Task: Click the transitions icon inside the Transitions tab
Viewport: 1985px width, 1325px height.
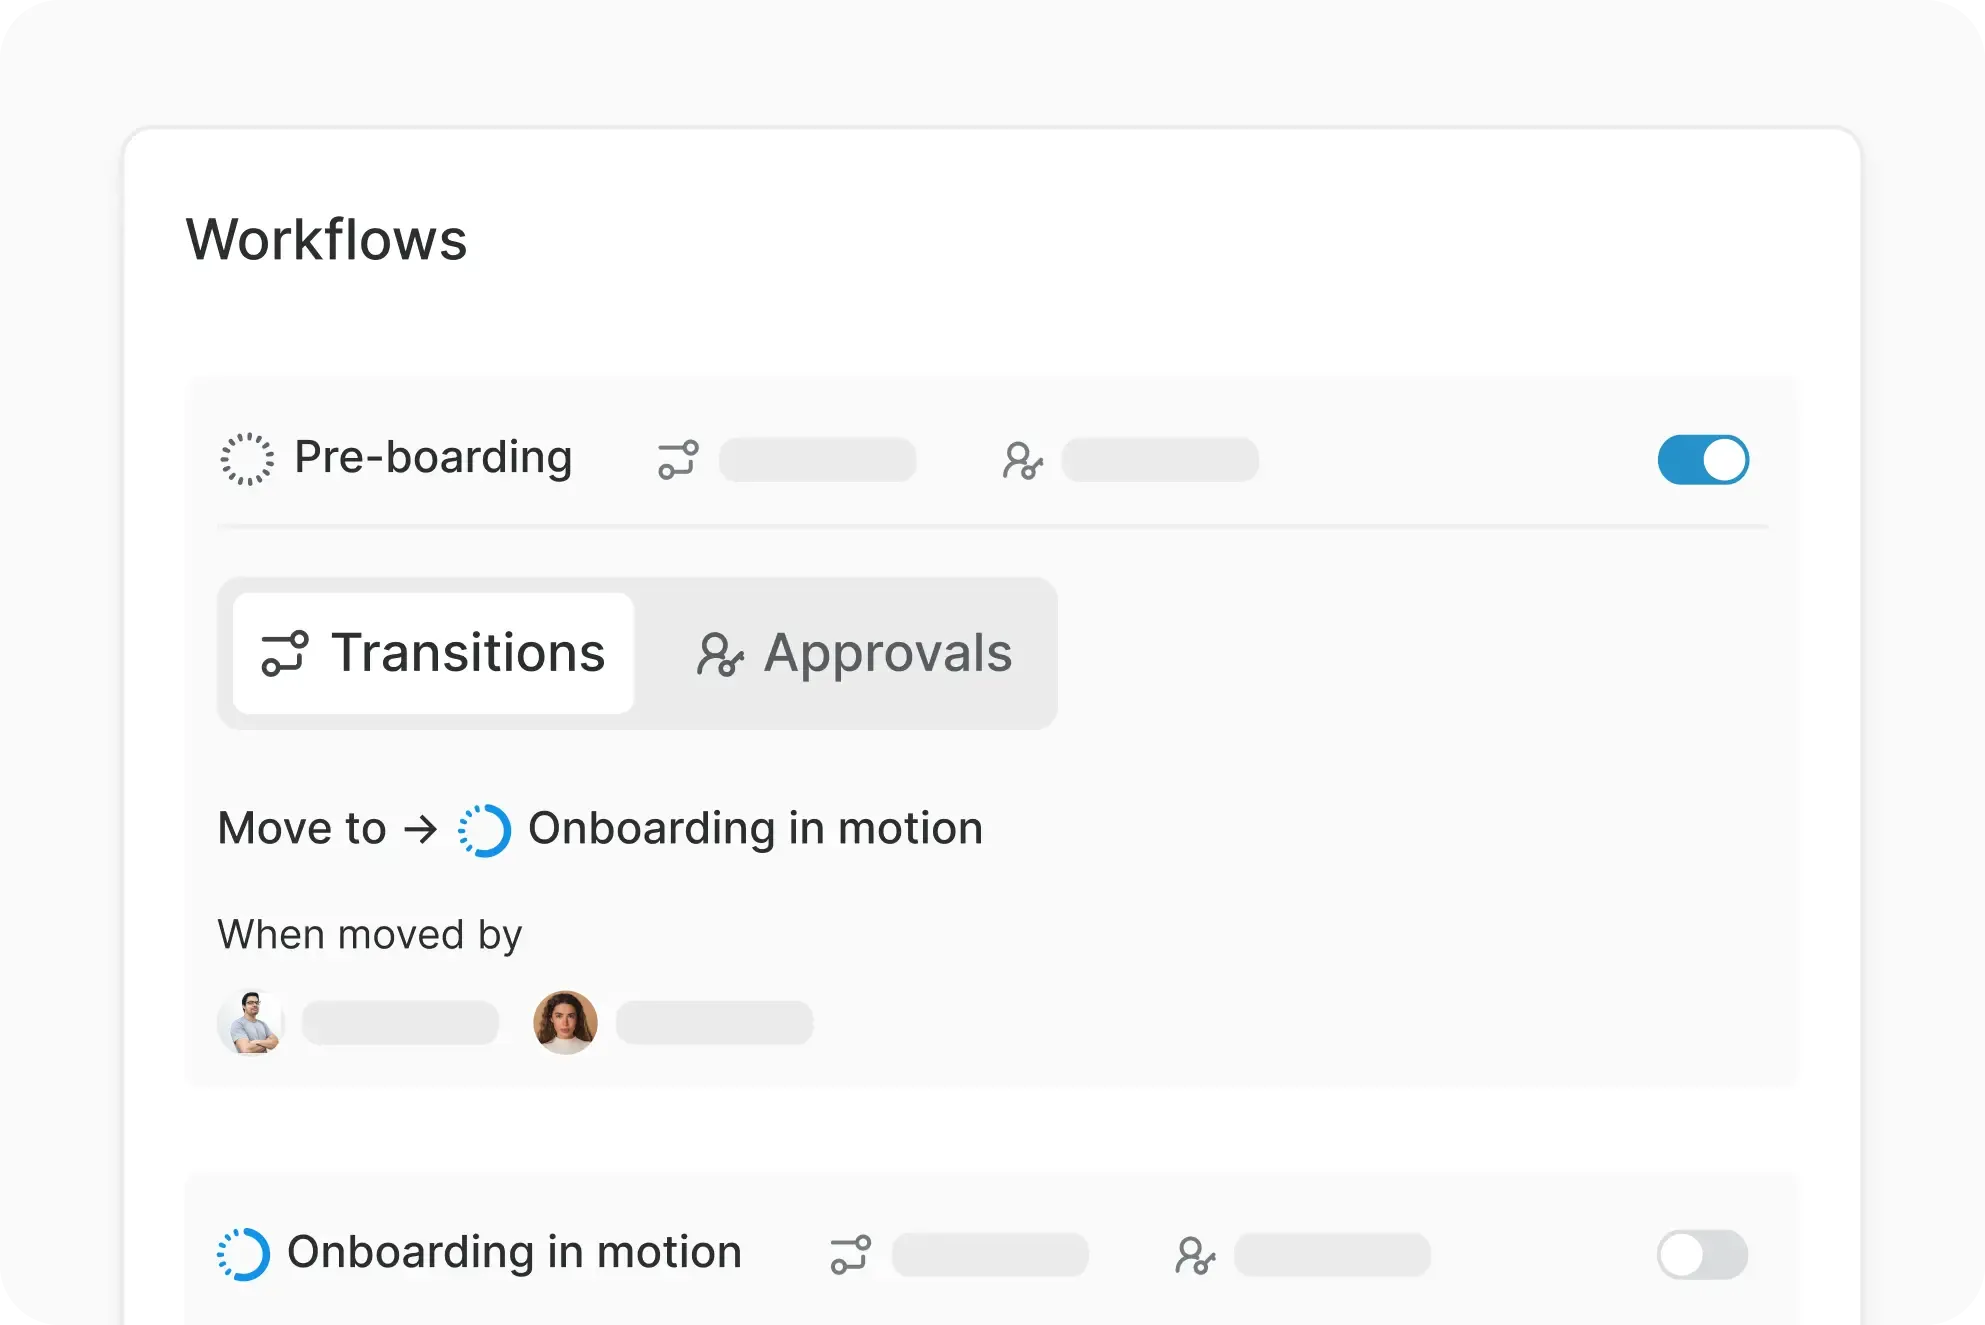Action: 284,653
